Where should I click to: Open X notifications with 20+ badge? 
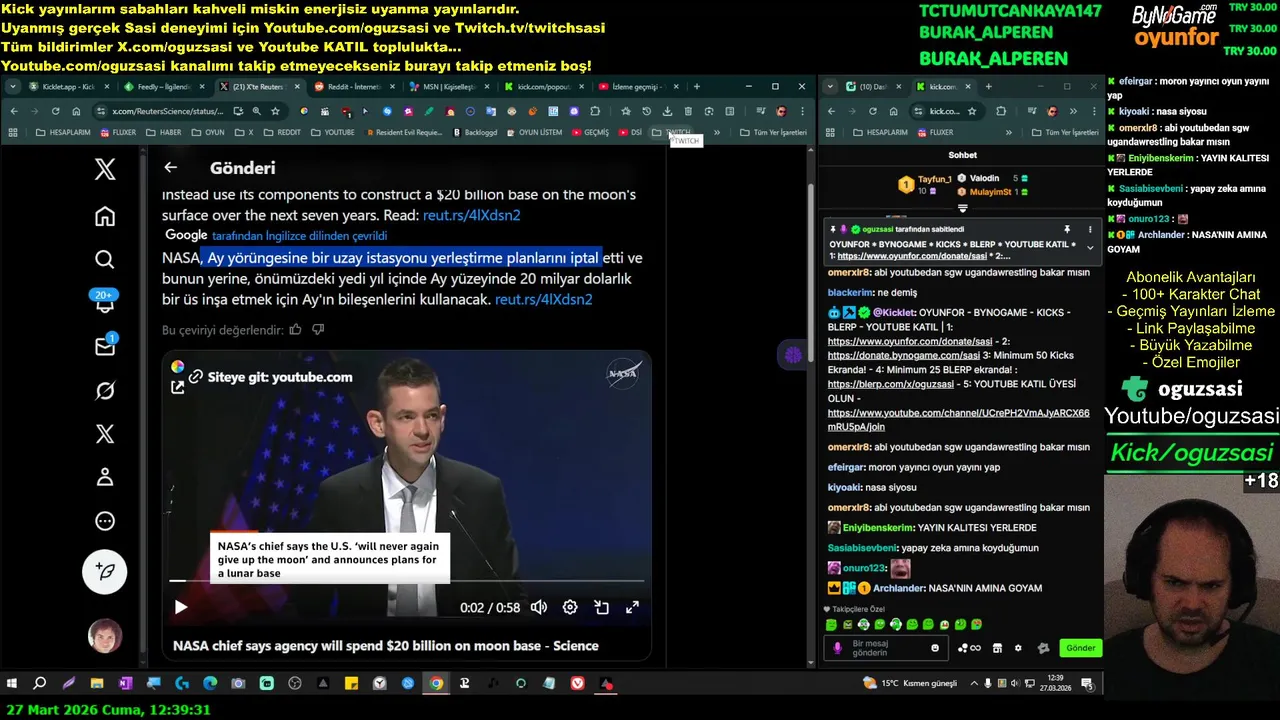(105, 303)
